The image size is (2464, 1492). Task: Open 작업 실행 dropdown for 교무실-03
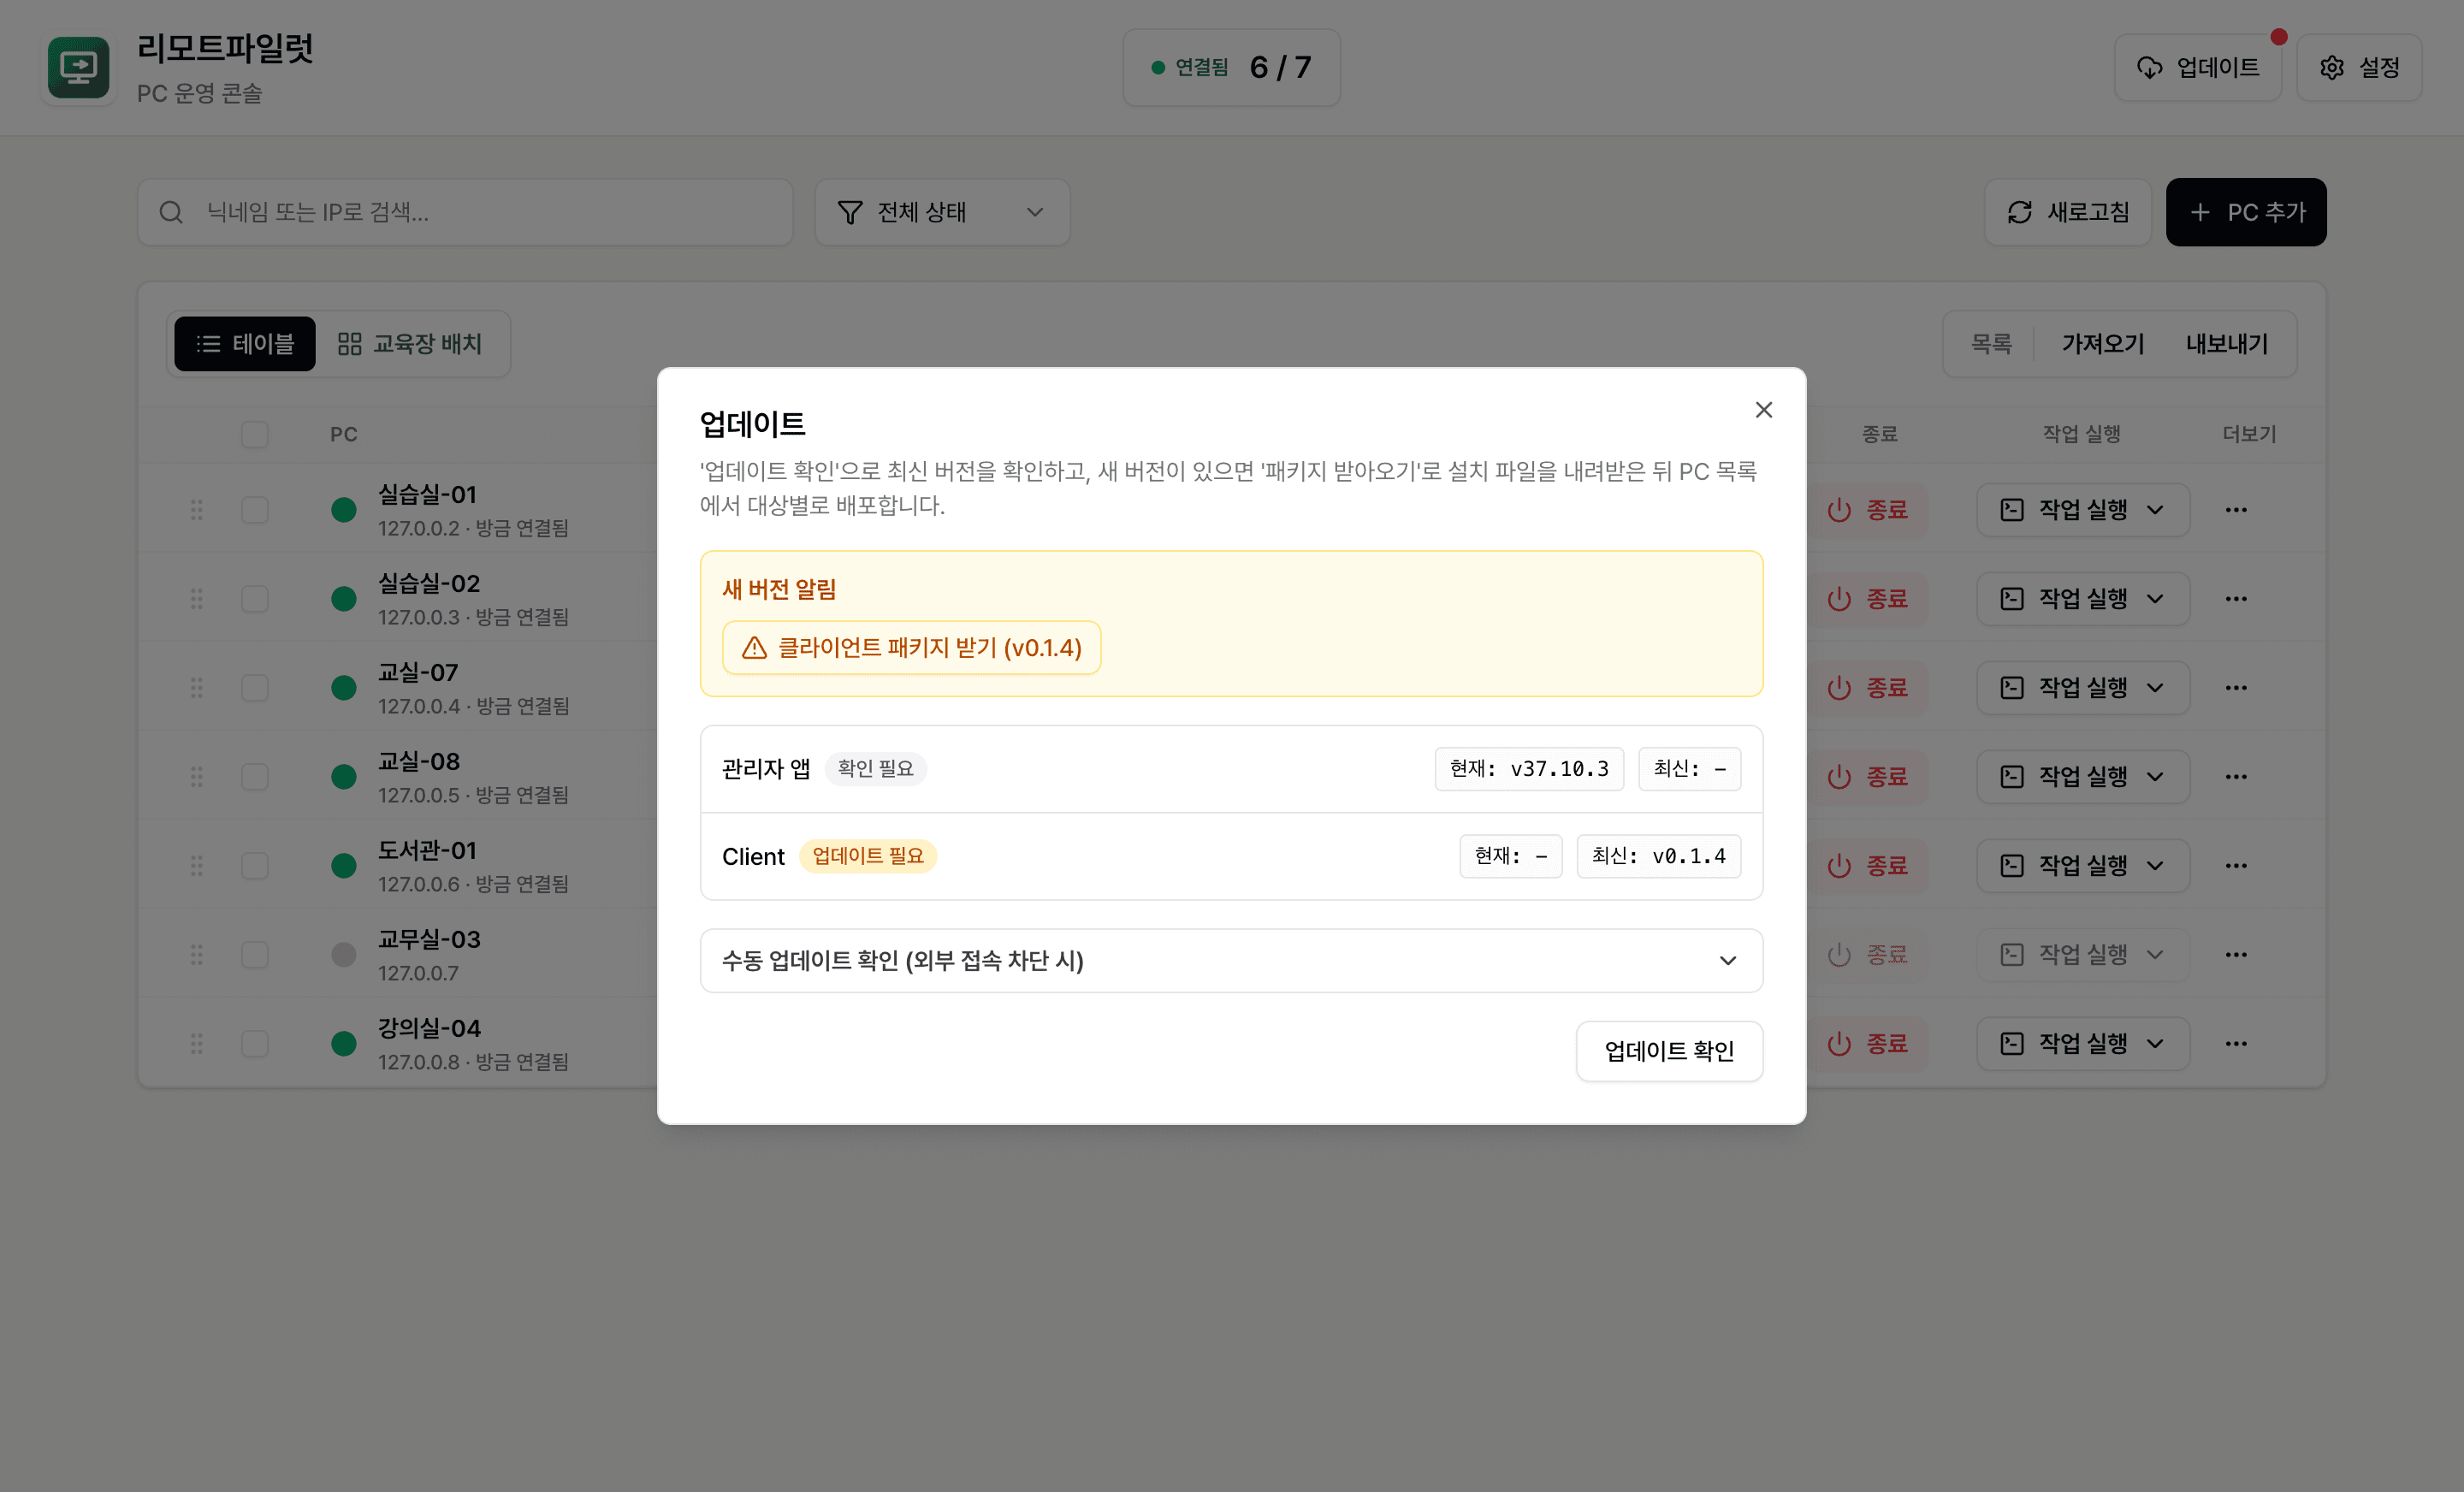click(x=2083, y=955)
